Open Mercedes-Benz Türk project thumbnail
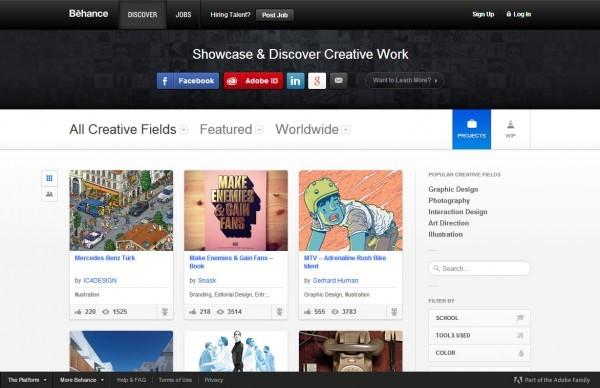Image resolution: width=600 pixels, height=388 pixels. click(121, 210)
